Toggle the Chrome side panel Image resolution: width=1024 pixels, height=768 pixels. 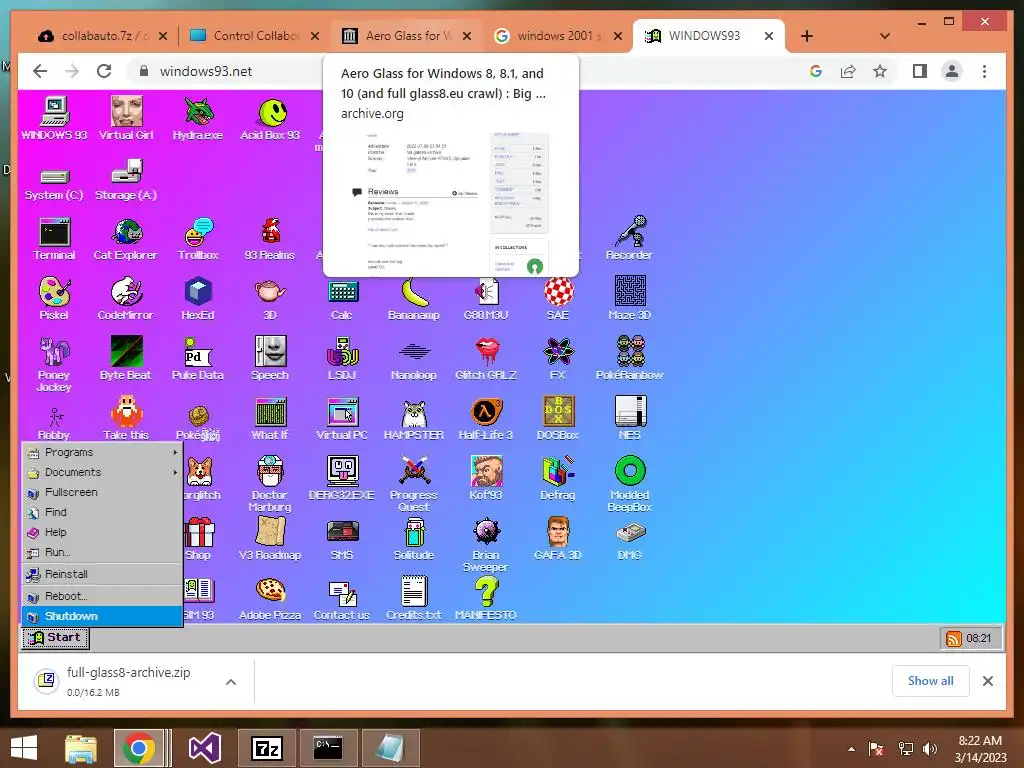tap(920, 71)
